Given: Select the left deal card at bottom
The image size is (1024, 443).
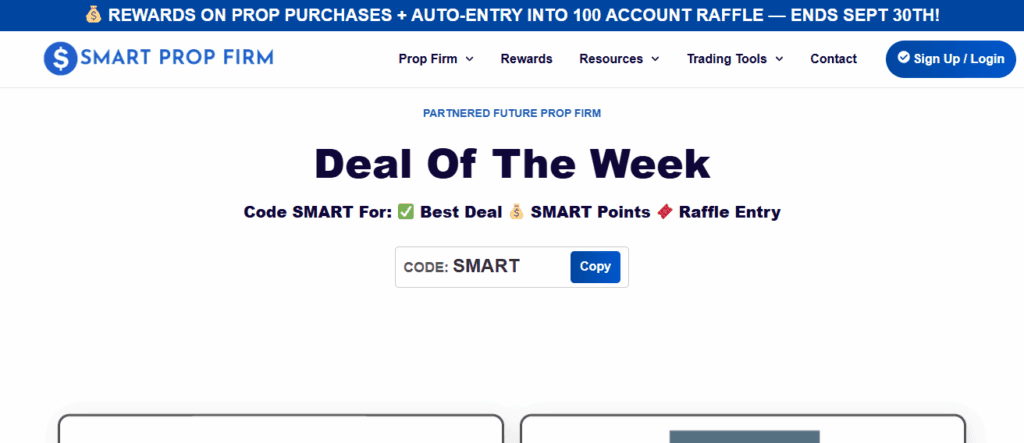Looking at the screenshot, I should 280,430.
